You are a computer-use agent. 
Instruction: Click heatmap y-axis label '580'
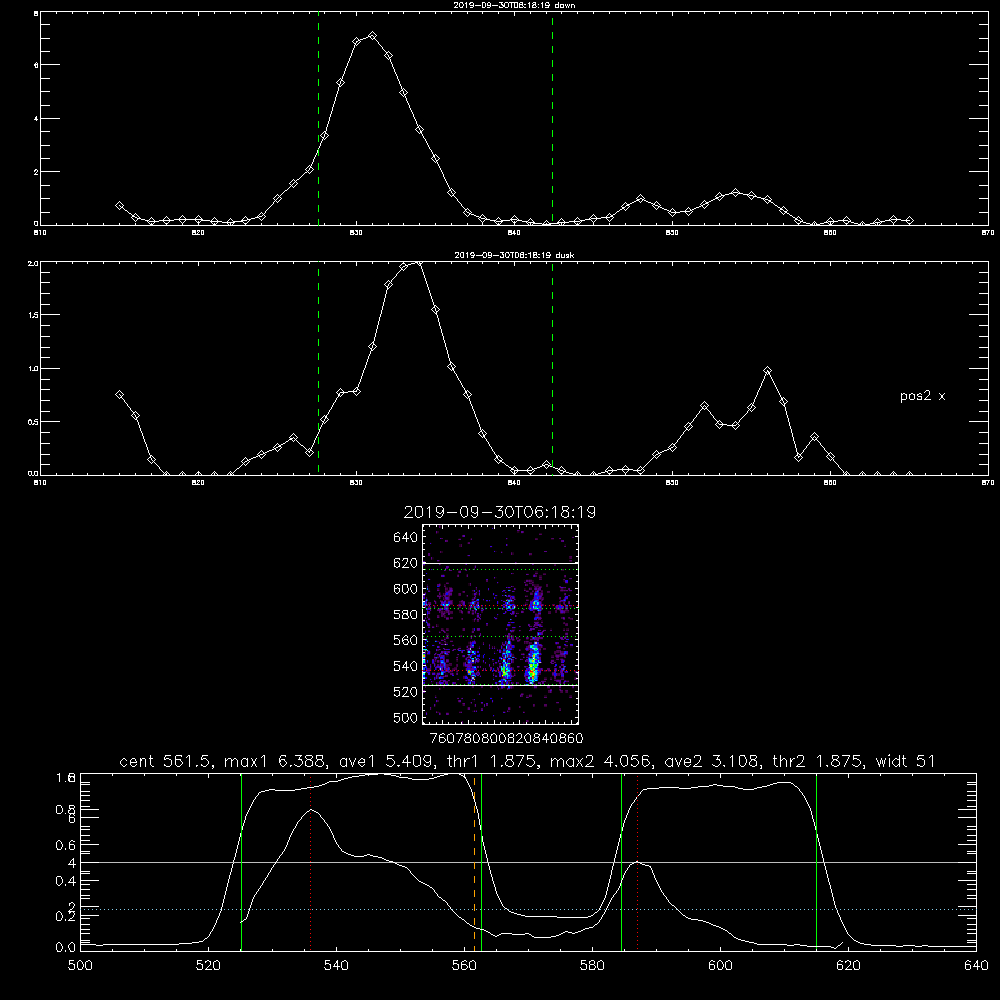click(x=406, y=615)
